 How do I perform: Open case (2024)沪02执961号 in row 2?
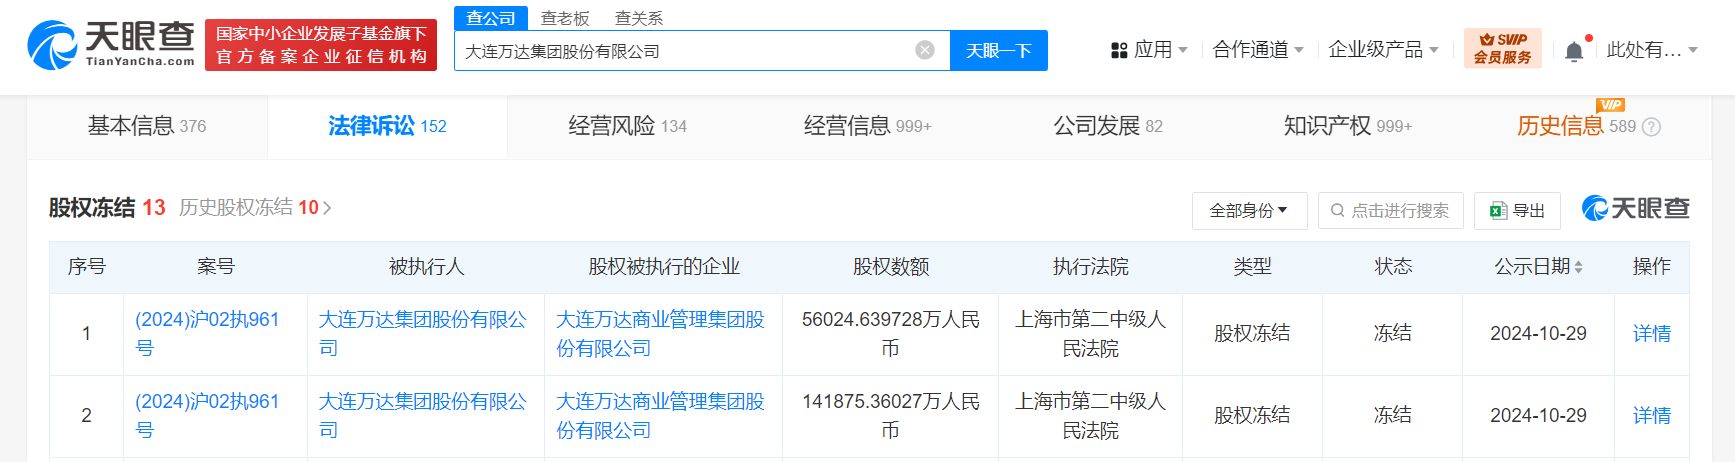click(207, 416)
